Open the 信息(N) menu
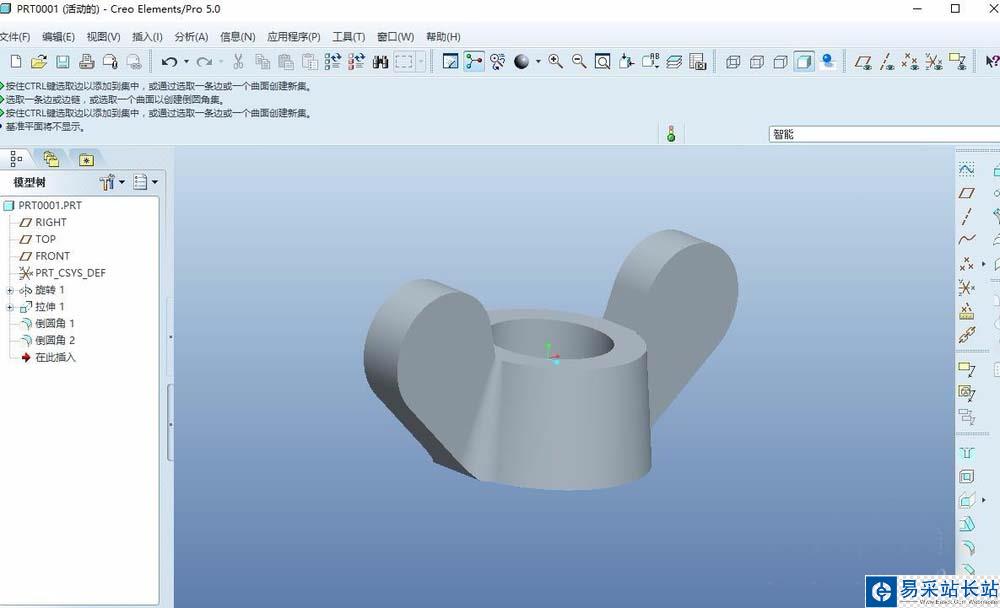1000x608 pixels. coord(237,37)
